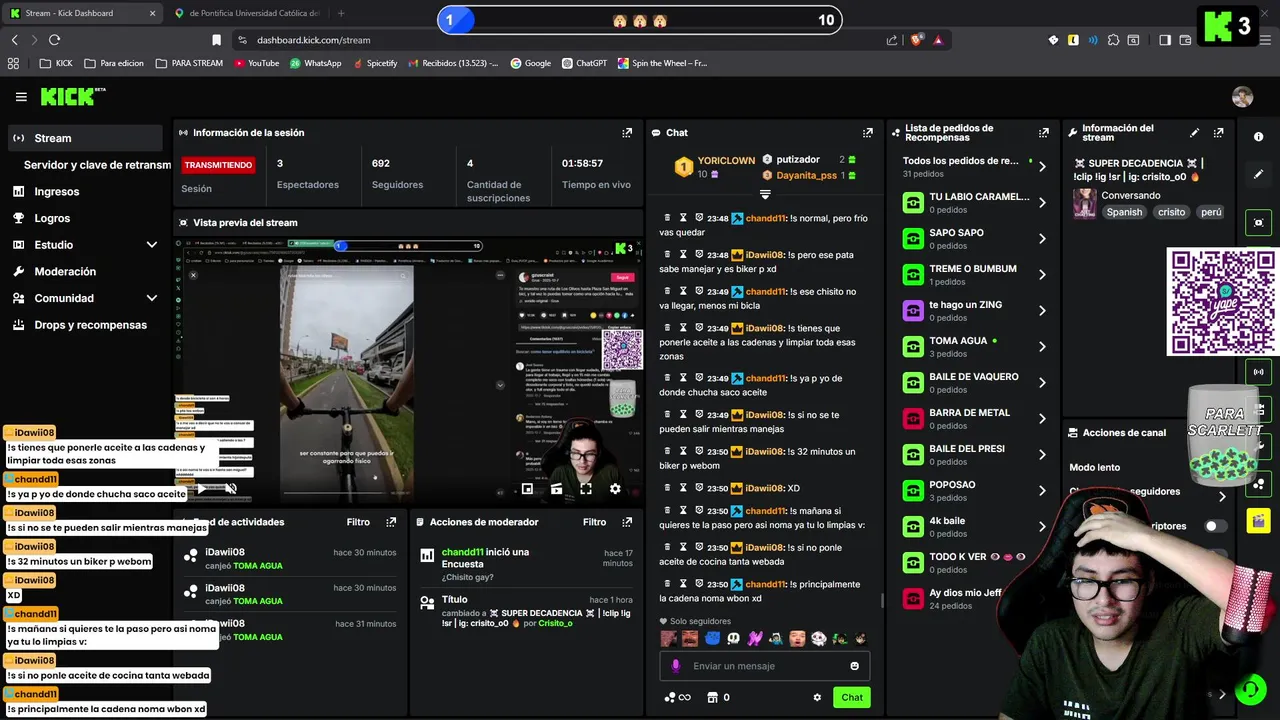The height and width of the screenshot is (720, 1280).
Task: Expand the te hago un ZING reward
Action: click(1042, 310)
